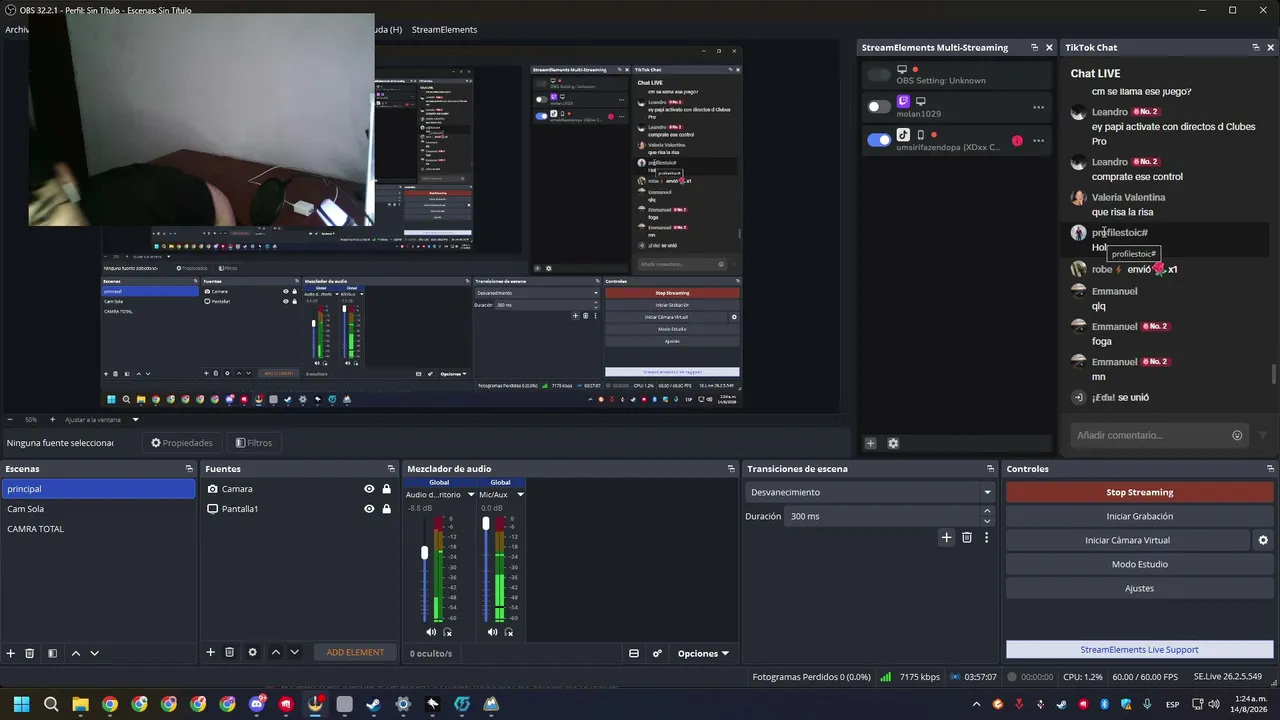The height and width of the screenshot is (720, 1280).
Task: Open StreamElements Live Support link
Action: (x=1139, y=649)
